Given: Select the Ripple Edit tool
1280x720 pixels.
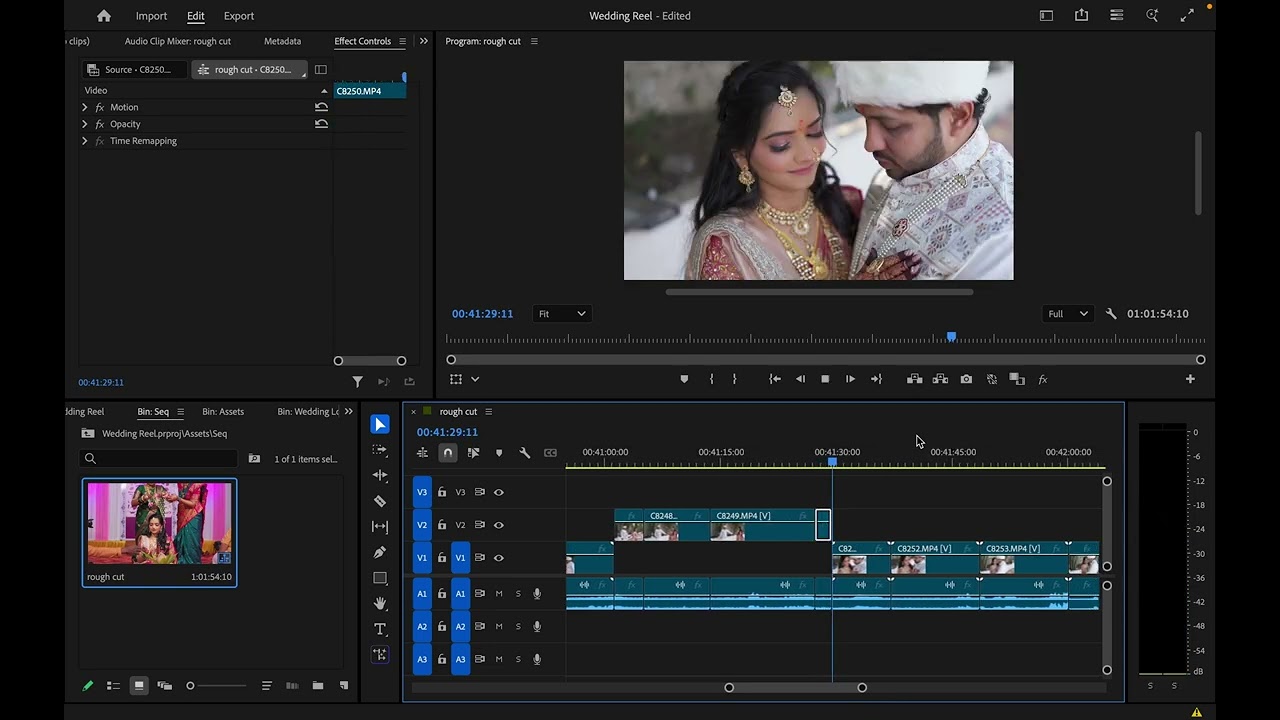Looking at the screenshot, I should coord(380,475).
